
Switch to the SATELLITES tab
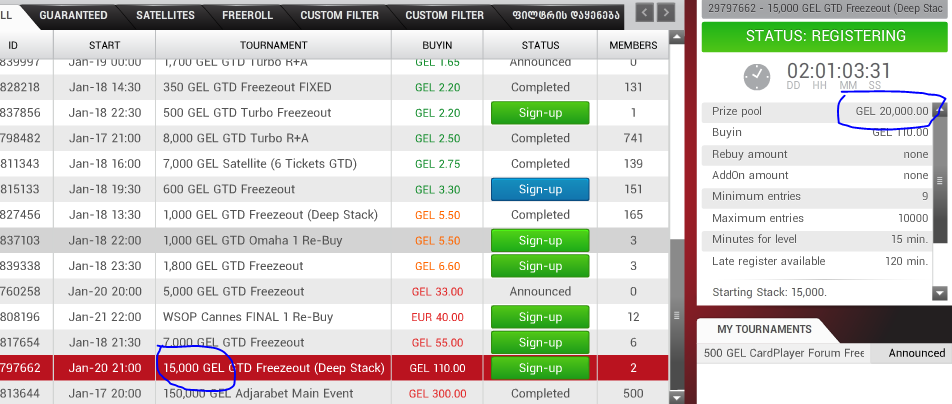165,15
